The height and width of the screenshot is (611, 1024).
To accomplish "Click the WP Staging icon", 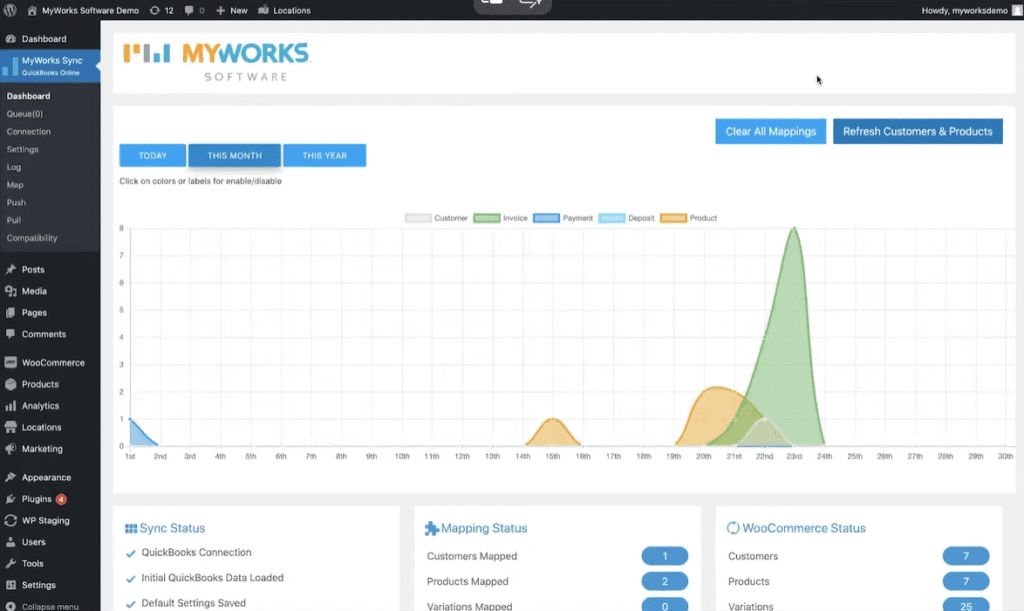I will pyautogui.click(x=10, y=520).
